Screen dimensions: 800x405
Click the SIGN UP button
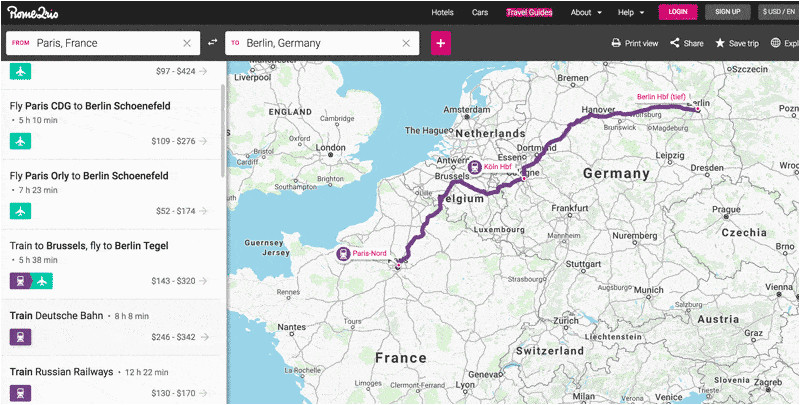click(728, 12)
